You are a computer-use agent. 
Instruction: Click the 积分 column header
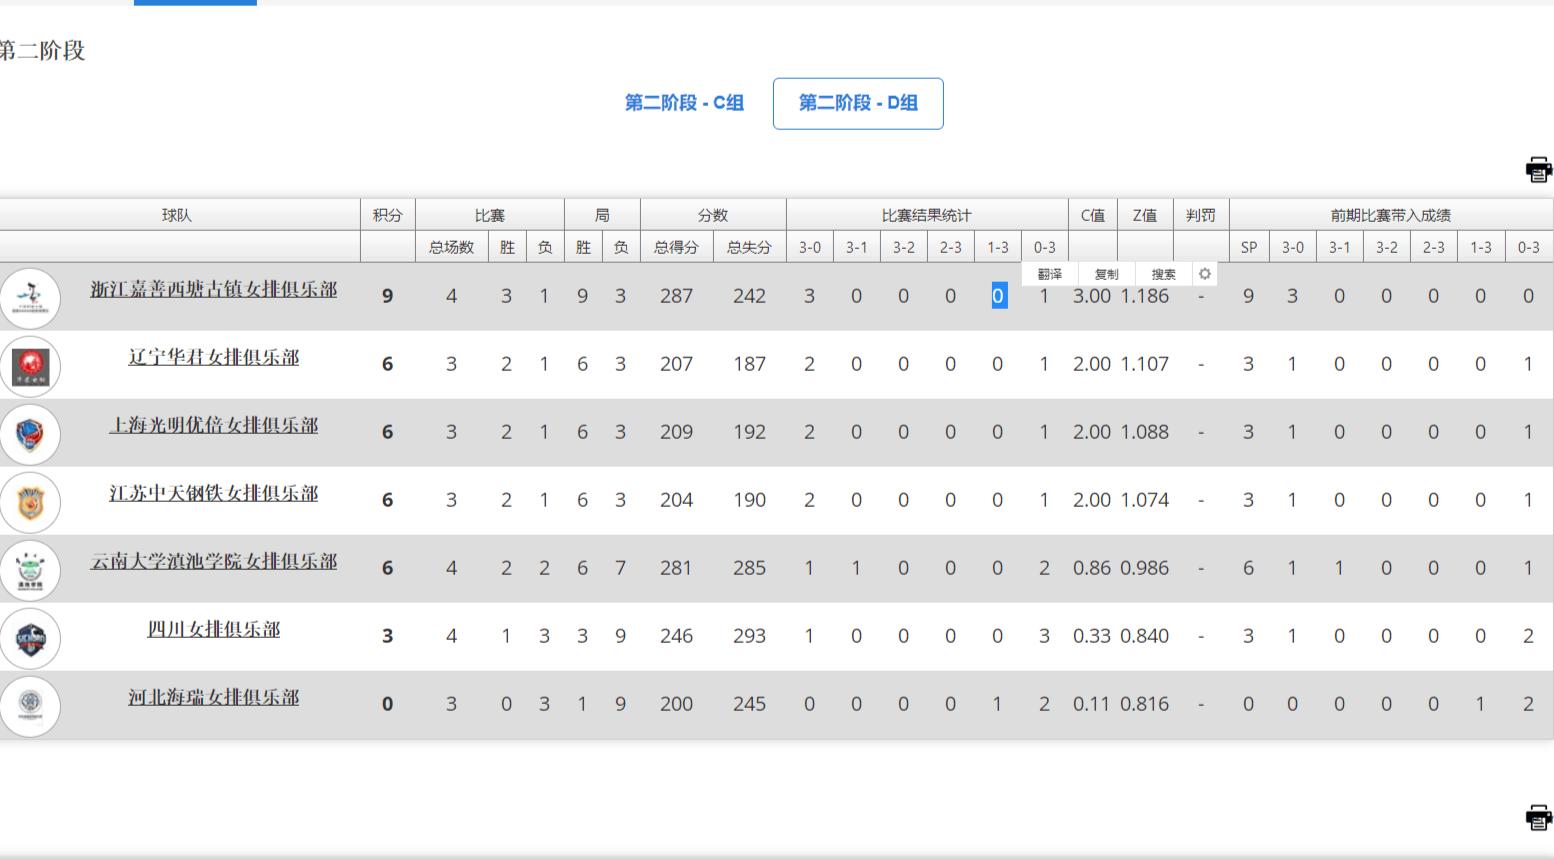pos(388,215)
